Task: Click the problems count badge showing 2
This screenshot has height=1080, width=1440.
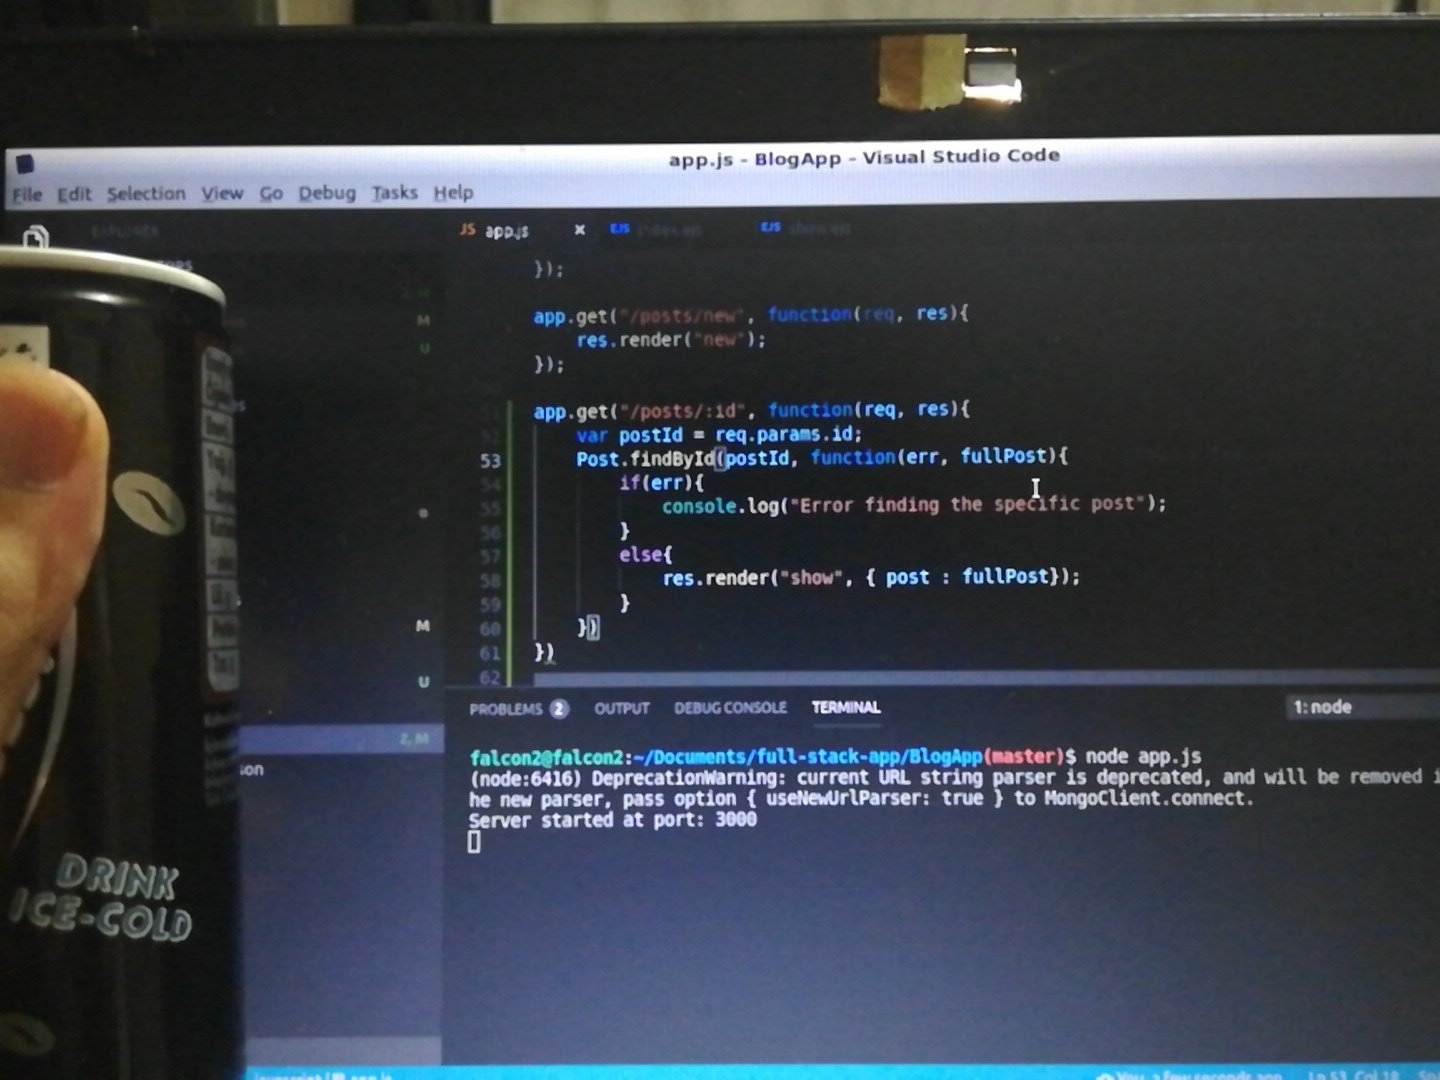Action: (x=559, y=709)
